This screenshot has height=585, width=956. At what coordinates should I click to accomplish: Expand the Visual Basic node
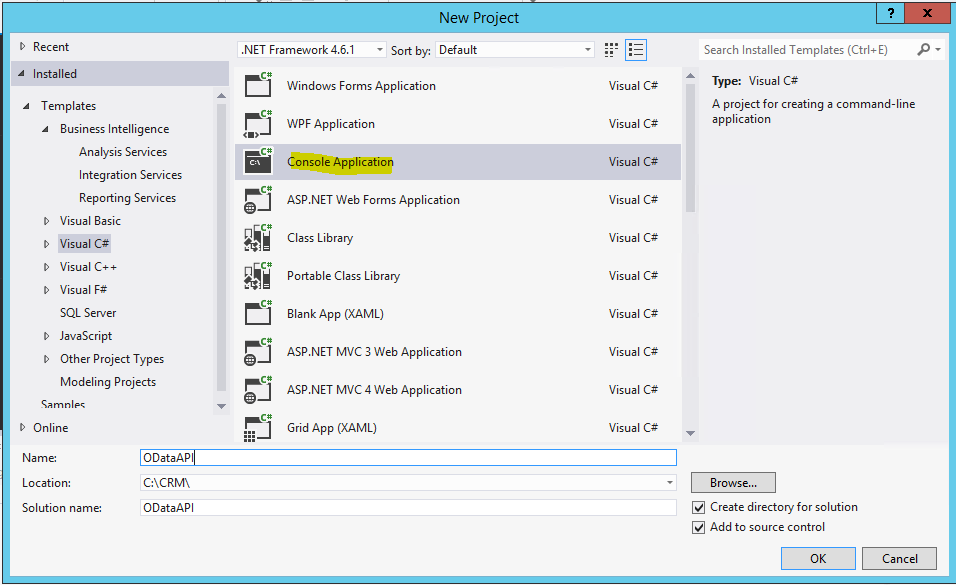point(46,221)
